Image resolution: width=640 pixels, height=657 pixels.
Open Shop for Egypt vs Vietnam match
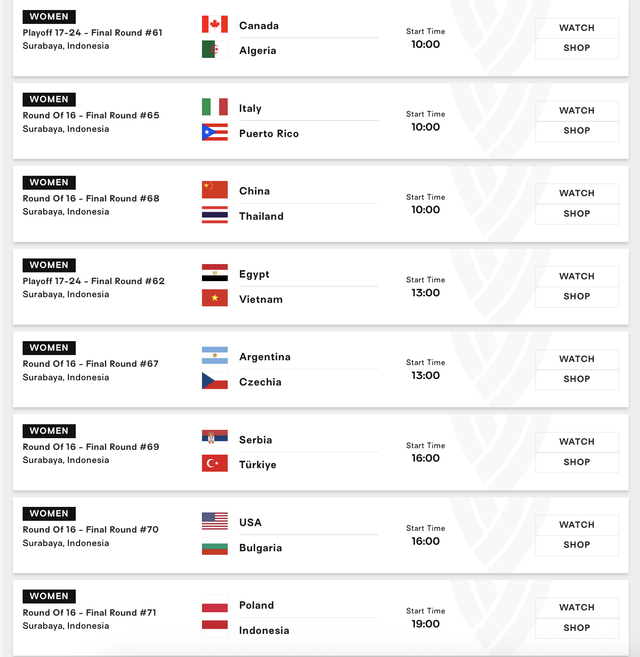click(577, 297)
